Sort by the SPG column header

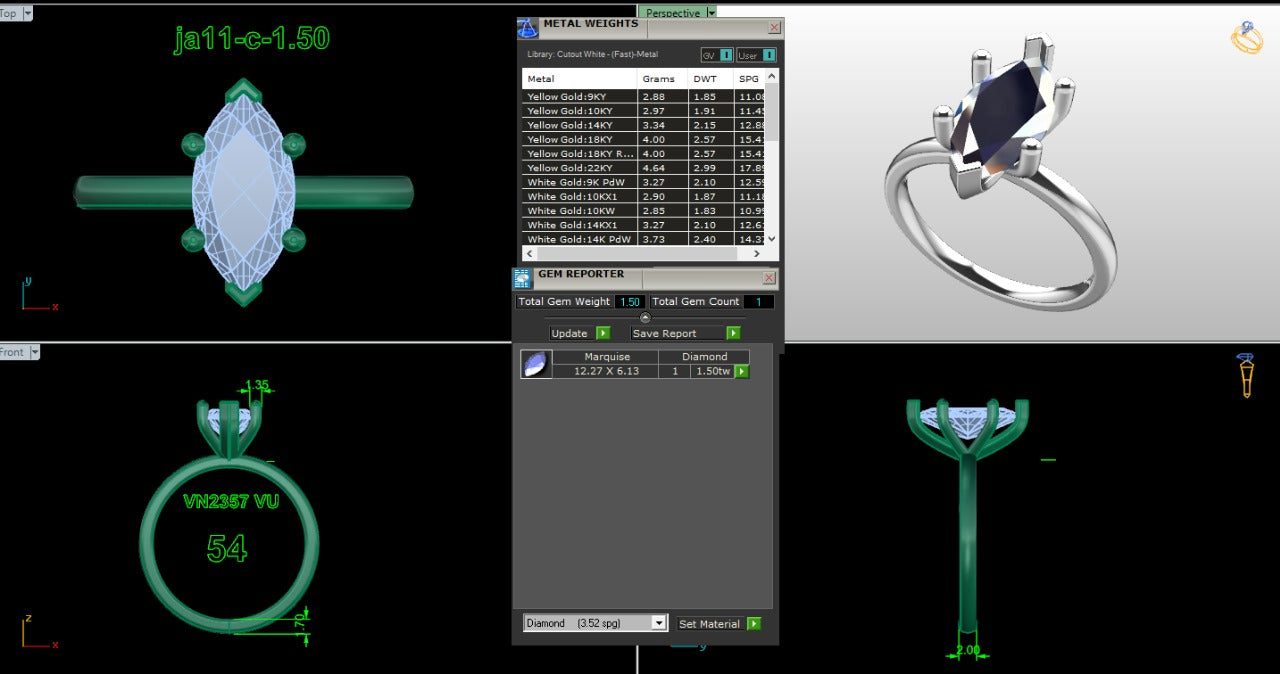(749, 78)
